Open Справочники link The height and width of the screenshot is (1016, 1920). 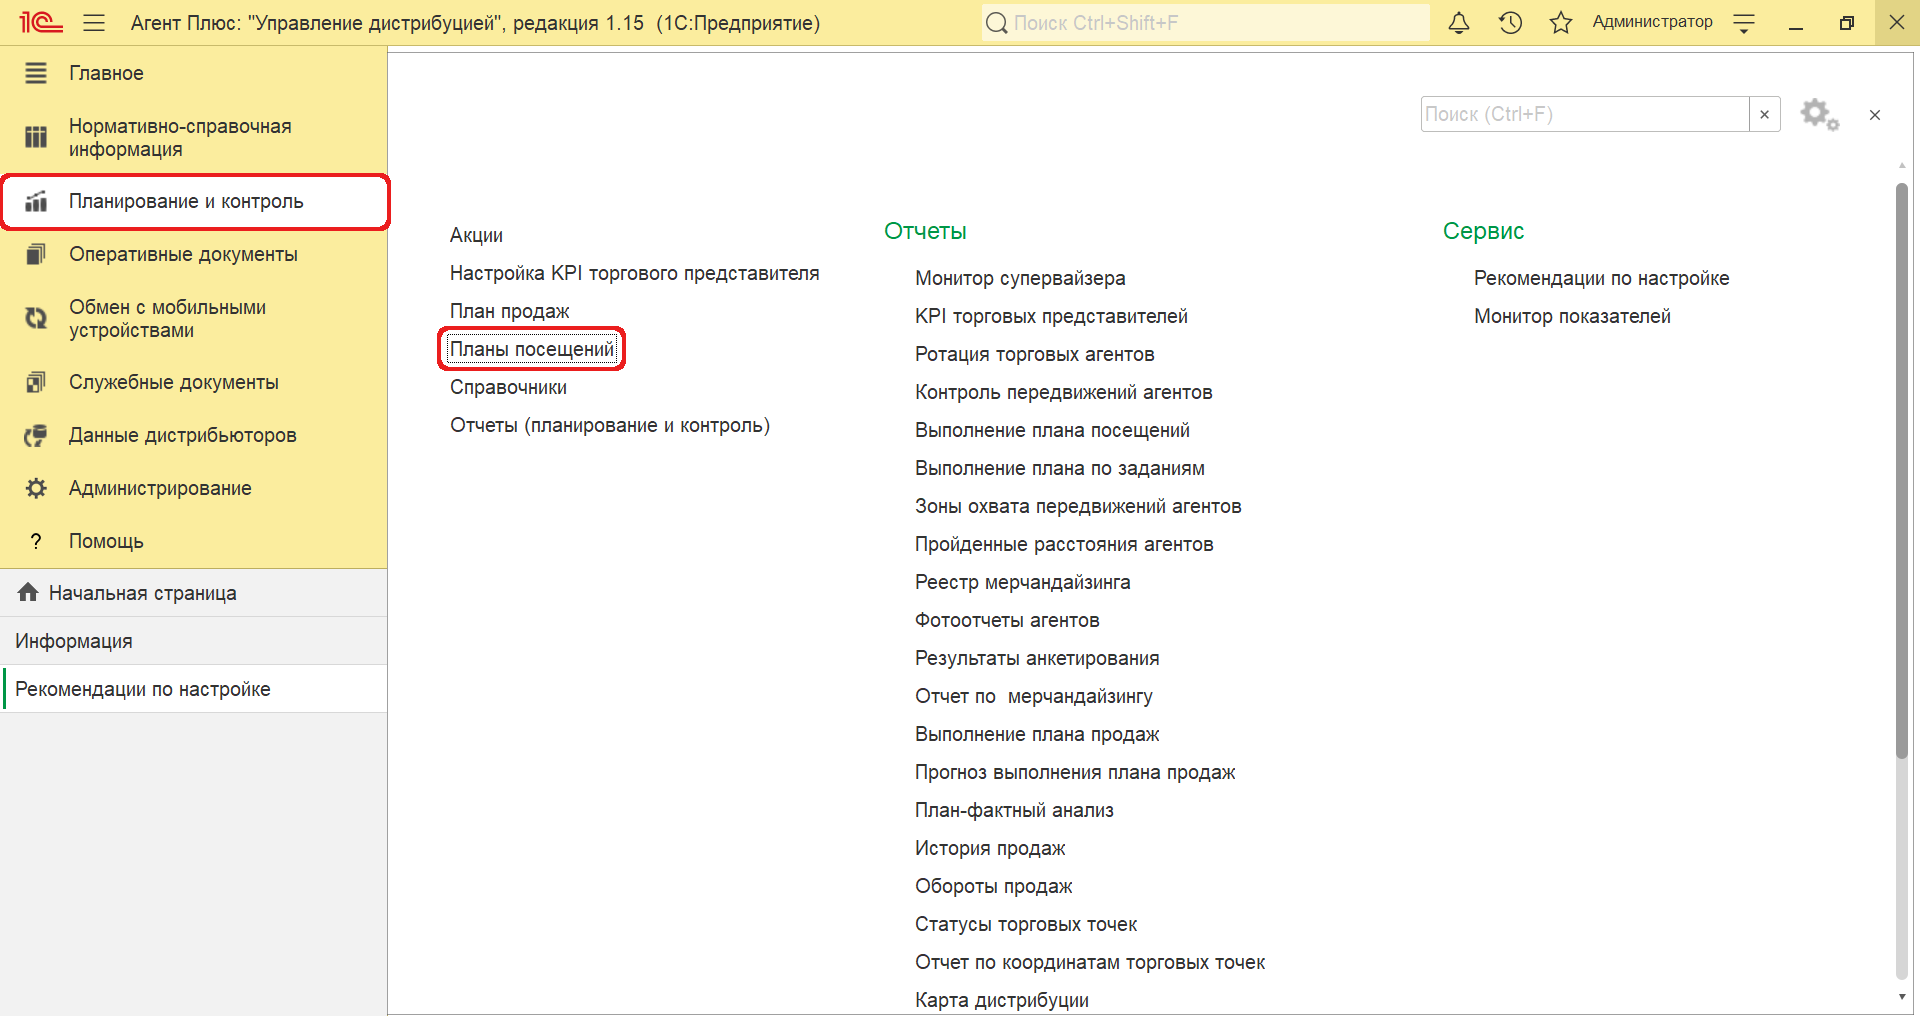(508, 387)
